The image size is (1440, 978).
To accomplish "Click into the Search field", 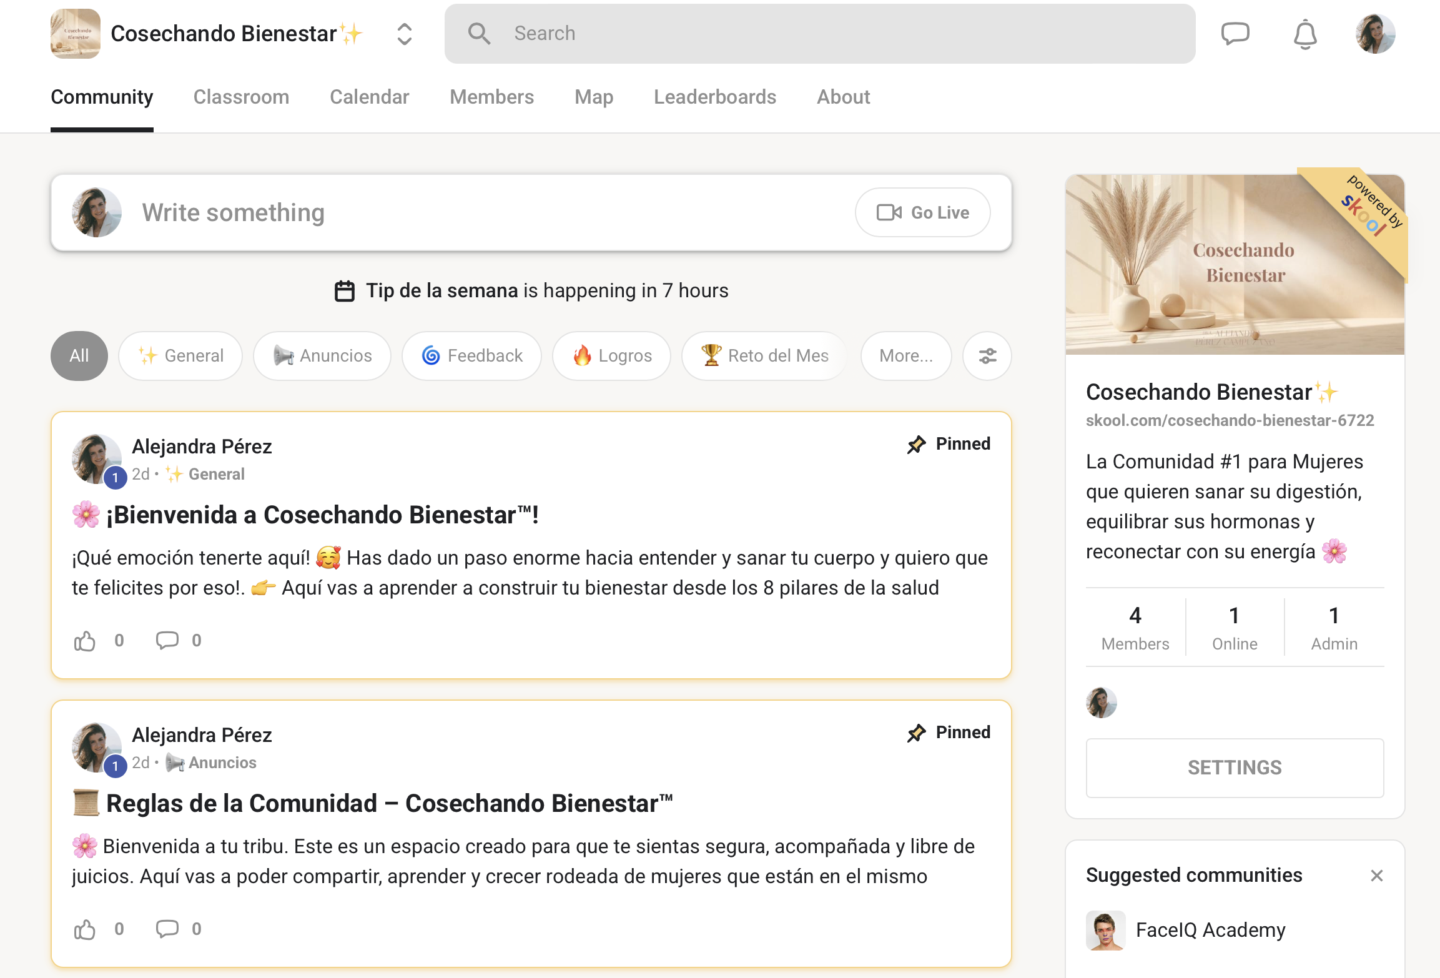I will [820, 34].
